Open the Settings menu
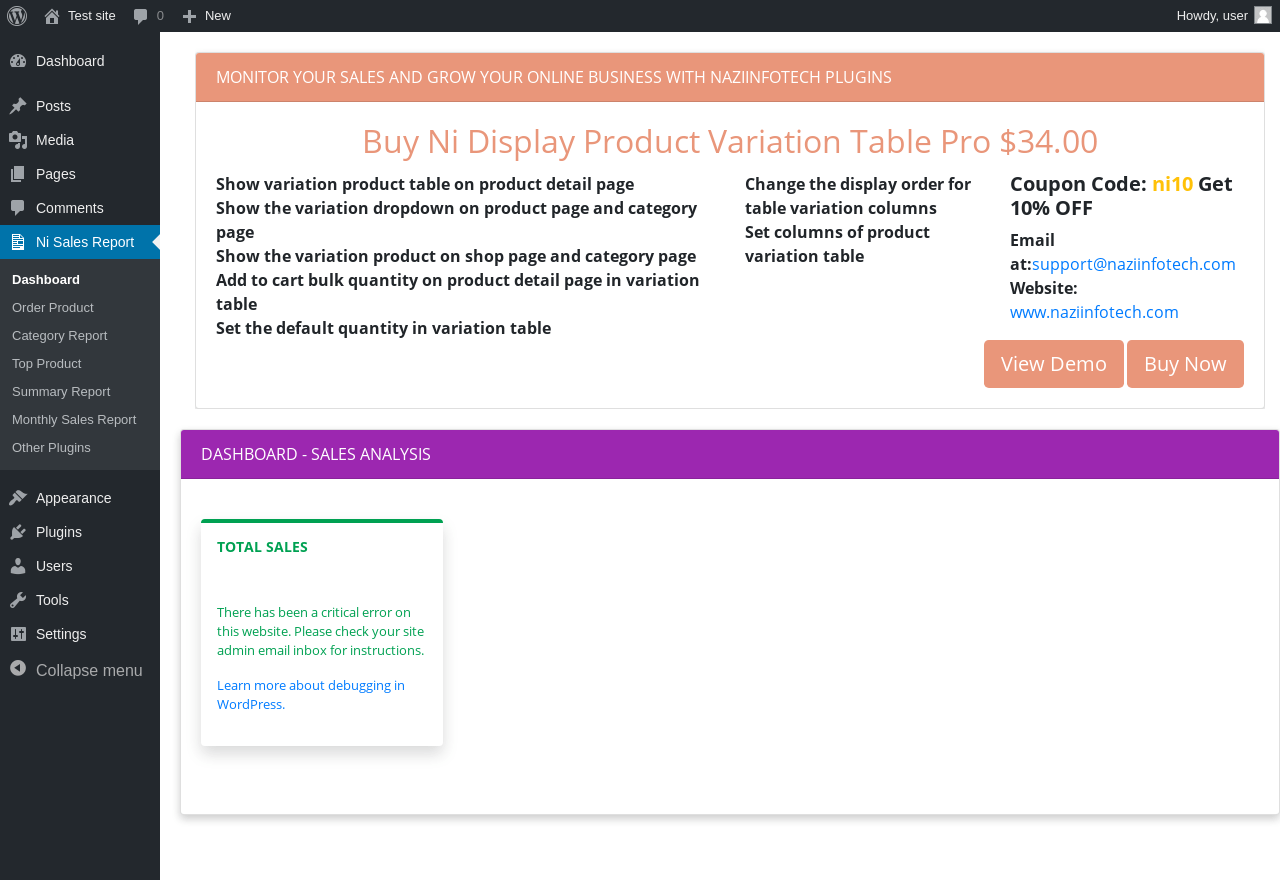The image size is (1280, 880). click(80, 634)
